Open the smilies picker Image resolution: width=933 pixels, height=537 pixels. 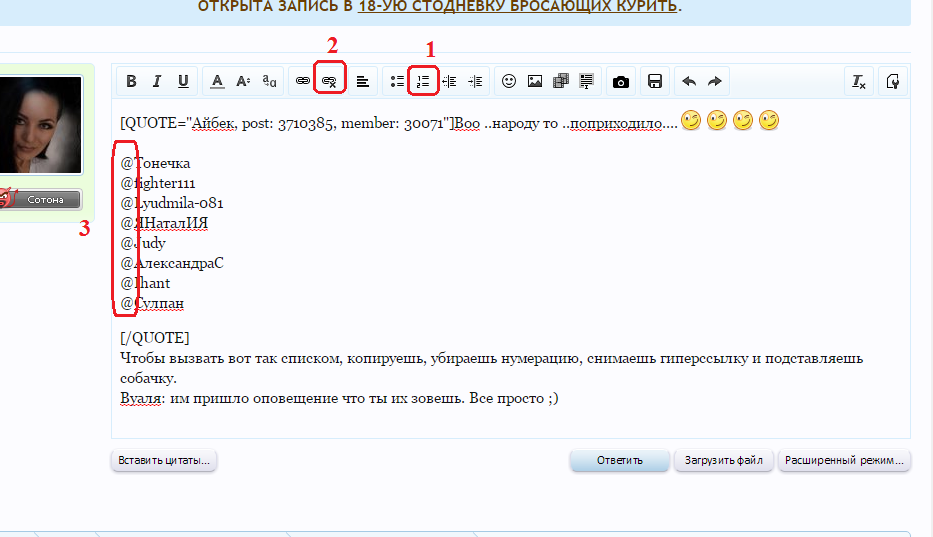click(509, 82)
